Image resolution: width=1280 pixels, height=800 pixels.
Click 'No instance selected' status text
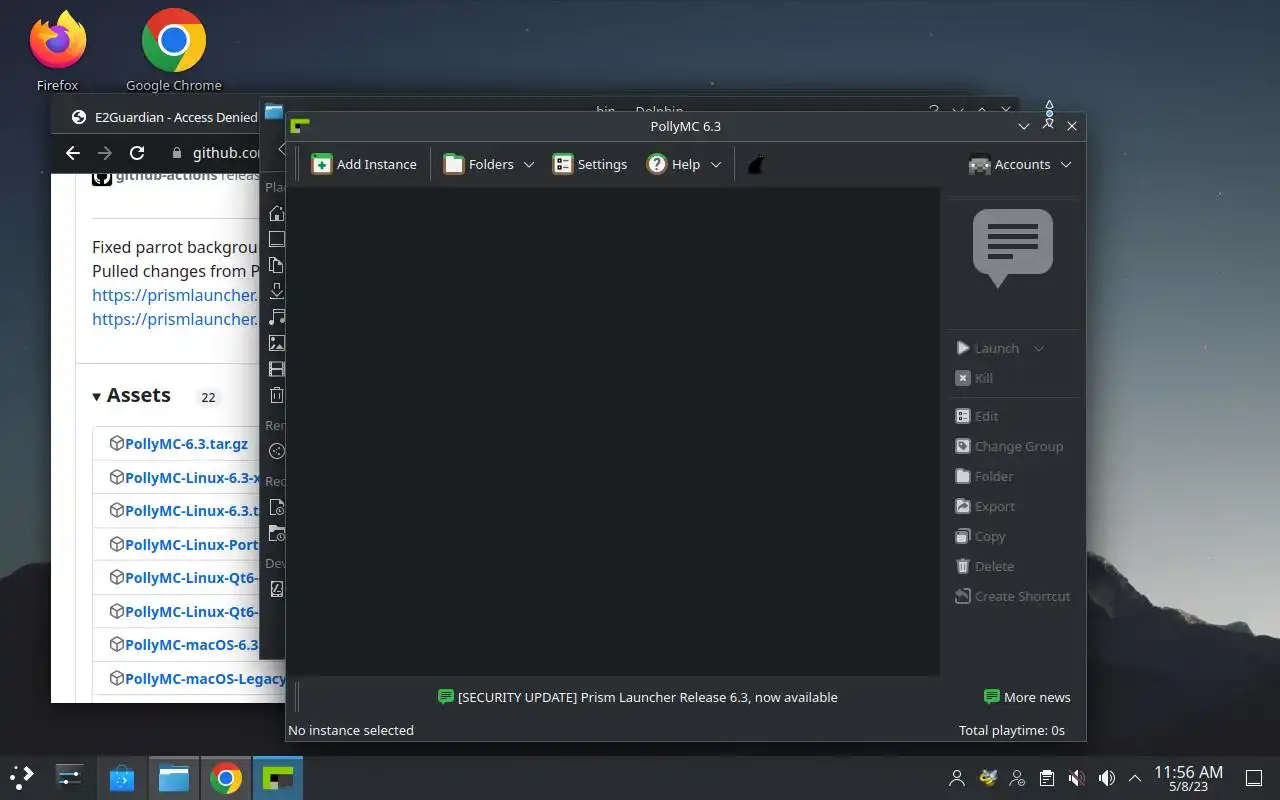(351, 730)
